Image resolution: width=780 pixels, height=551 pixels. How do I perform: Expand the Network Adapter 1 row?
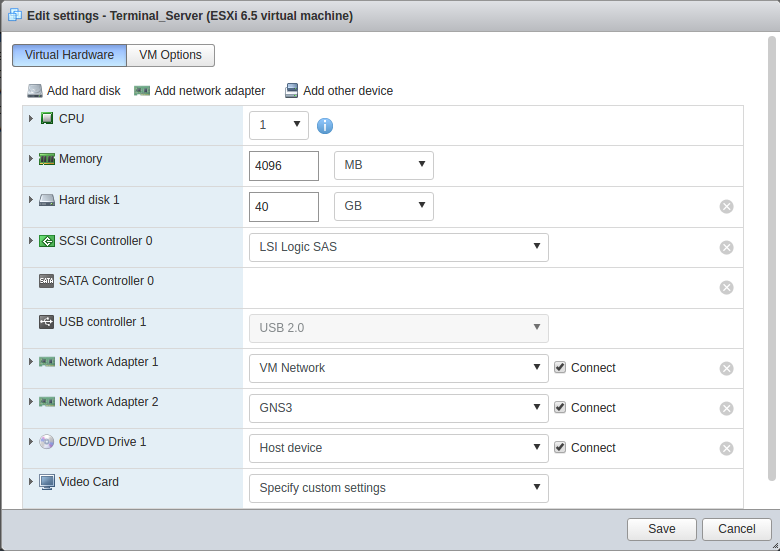click(x=31, y=362)
